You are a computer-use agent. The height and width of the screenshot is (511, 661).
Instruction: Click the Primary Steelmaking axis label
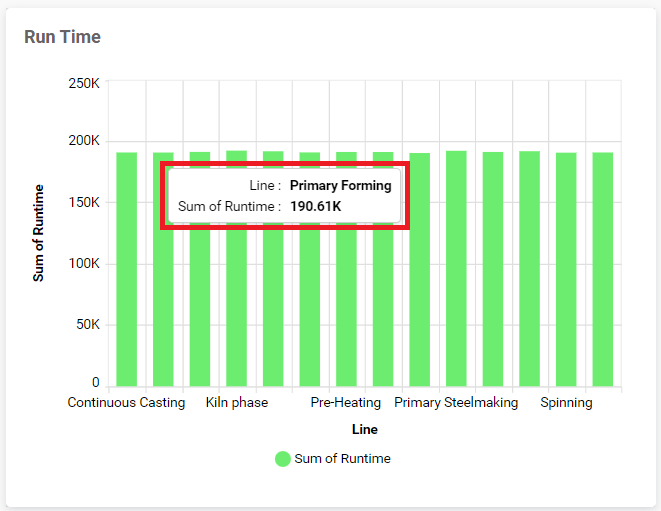[456, 403]
